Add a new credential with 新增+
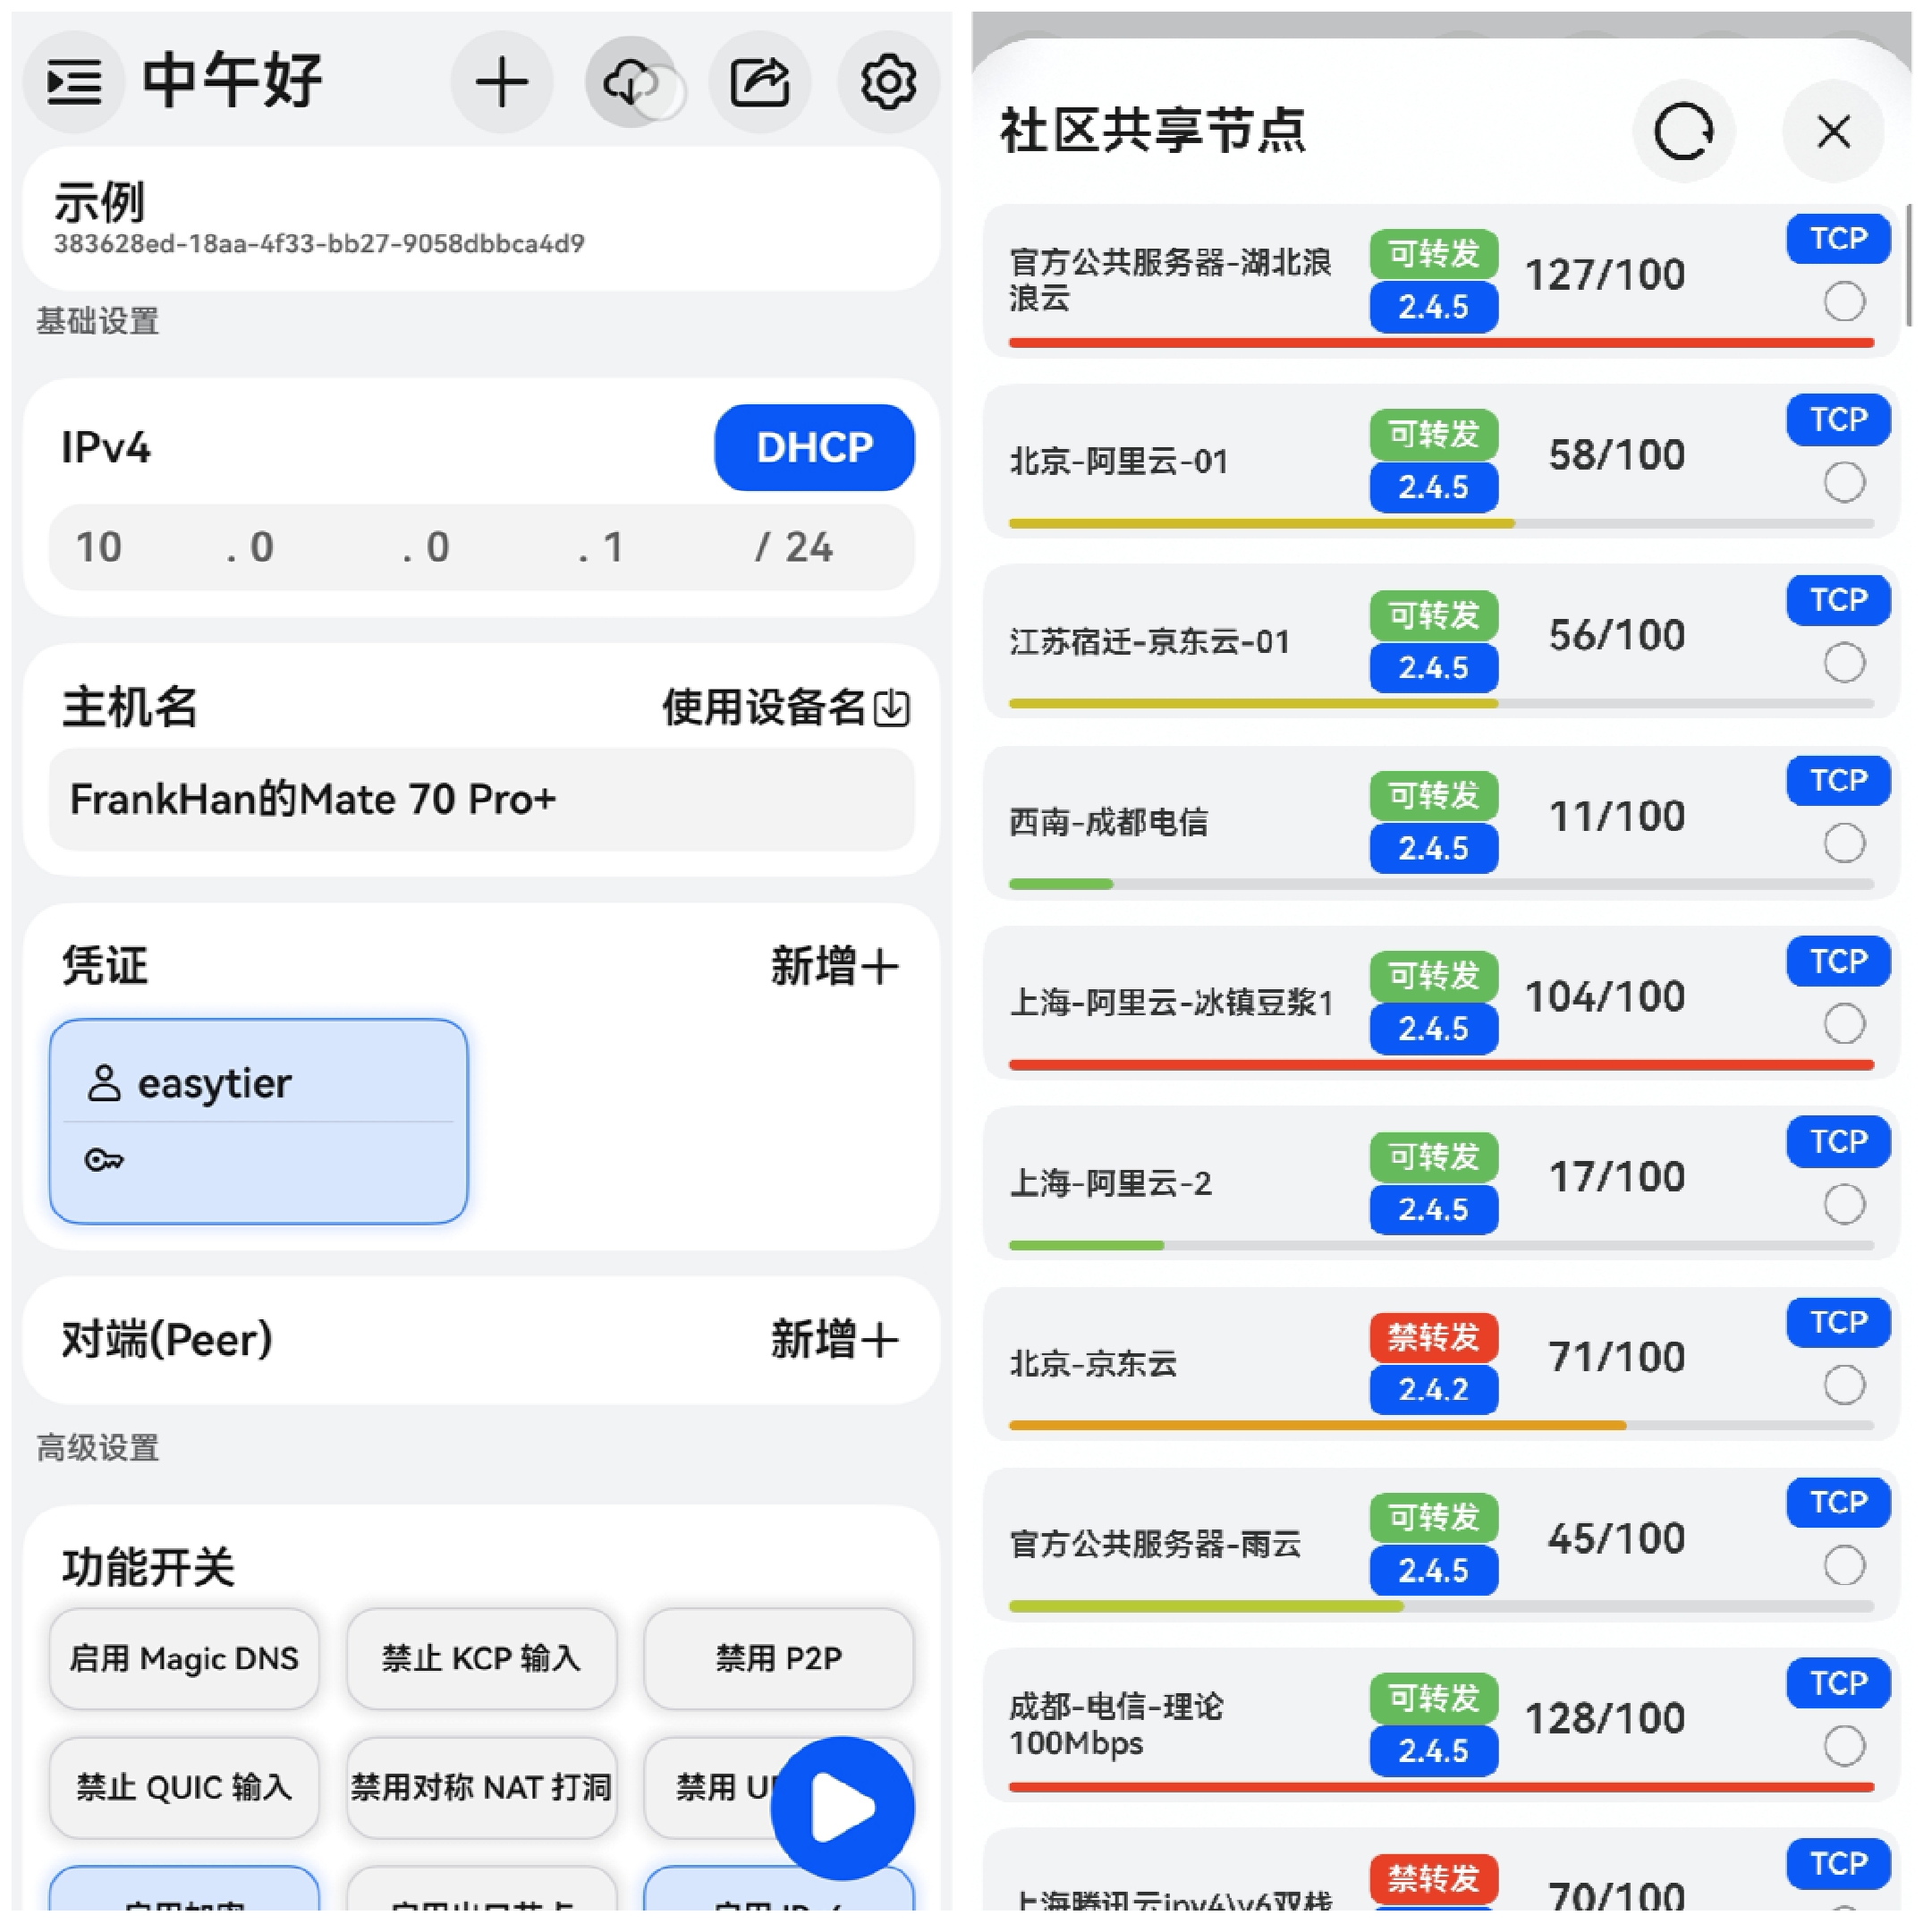The width and height of the screenshot is (1932, 1932). click(834, 967)
